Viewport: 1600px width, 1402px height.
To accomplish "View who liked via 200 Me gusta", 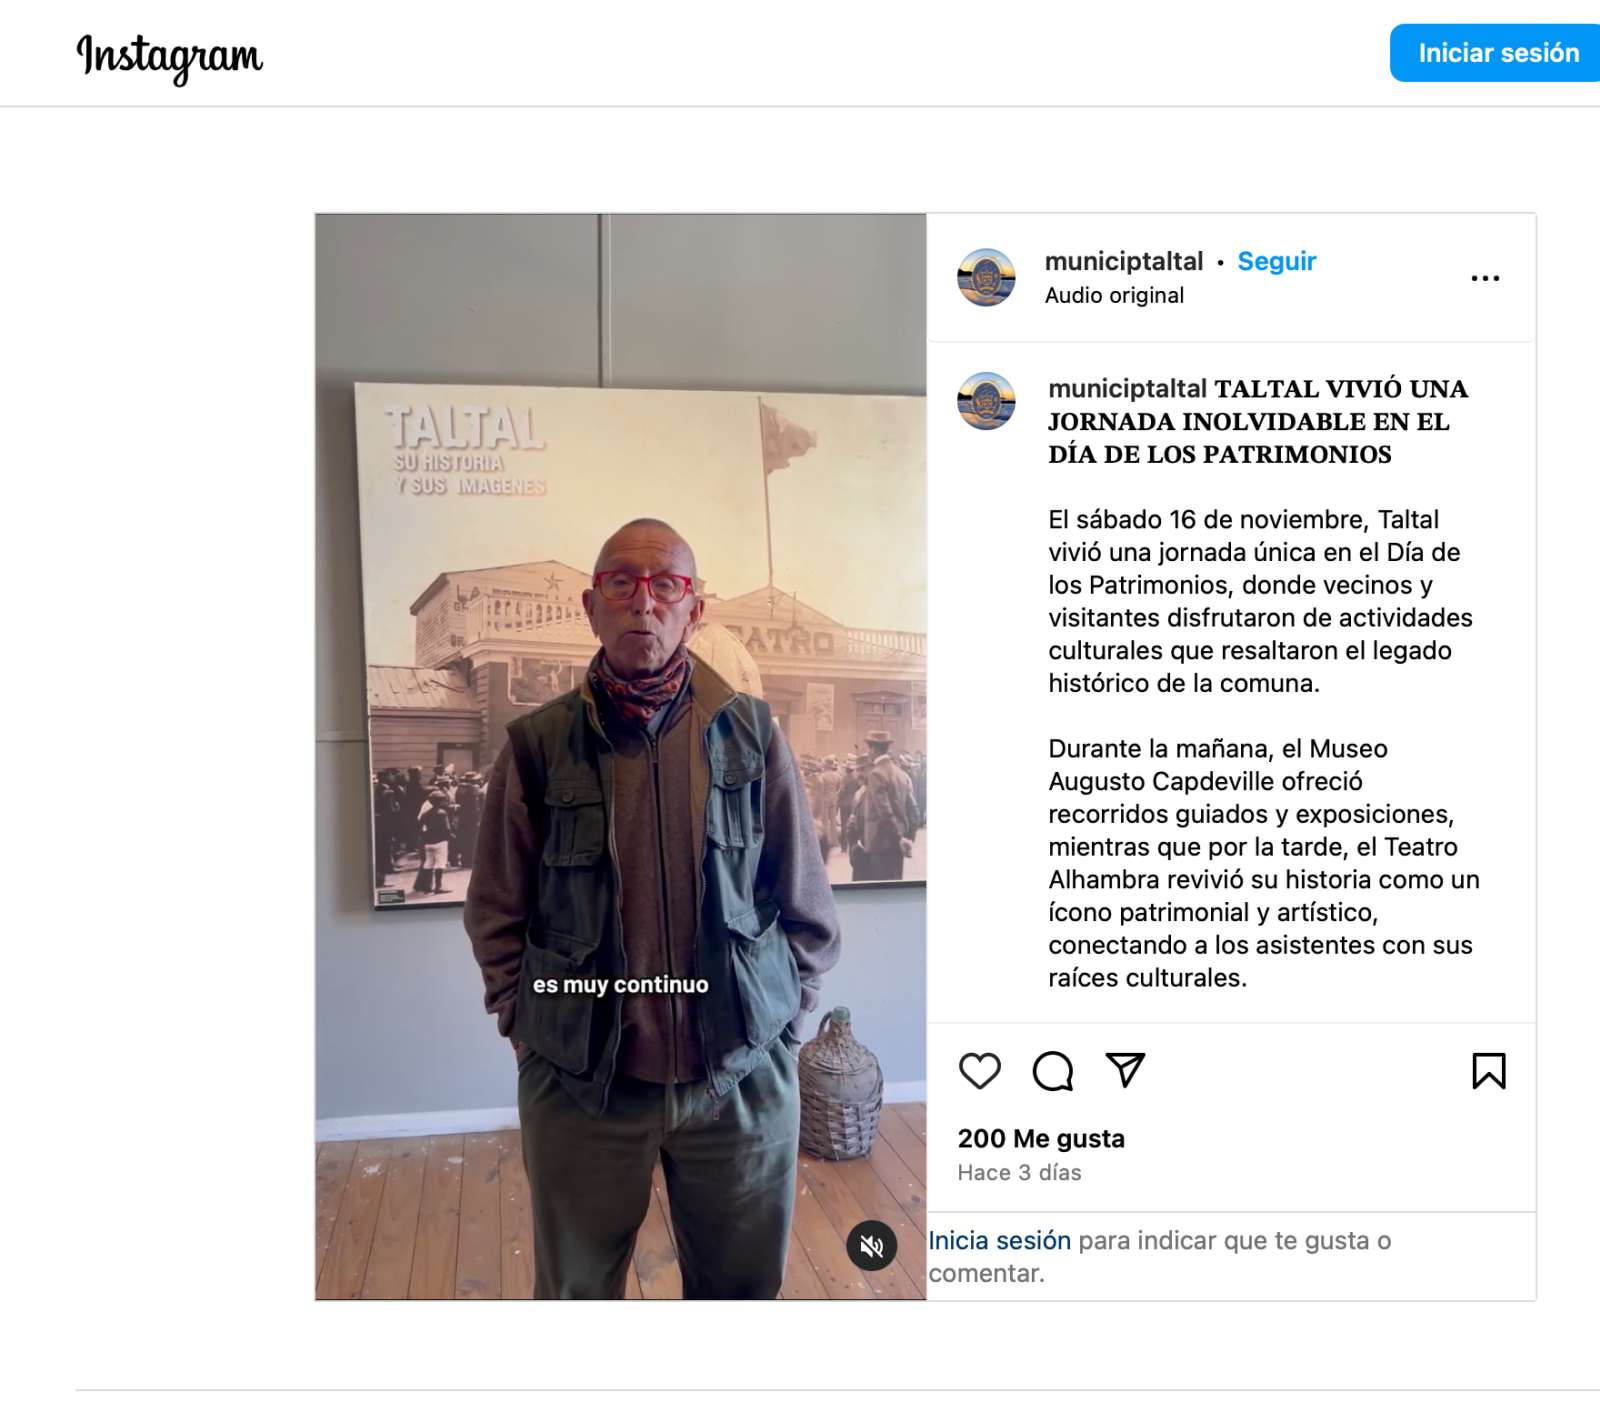I will (x=1041, y=1138).
